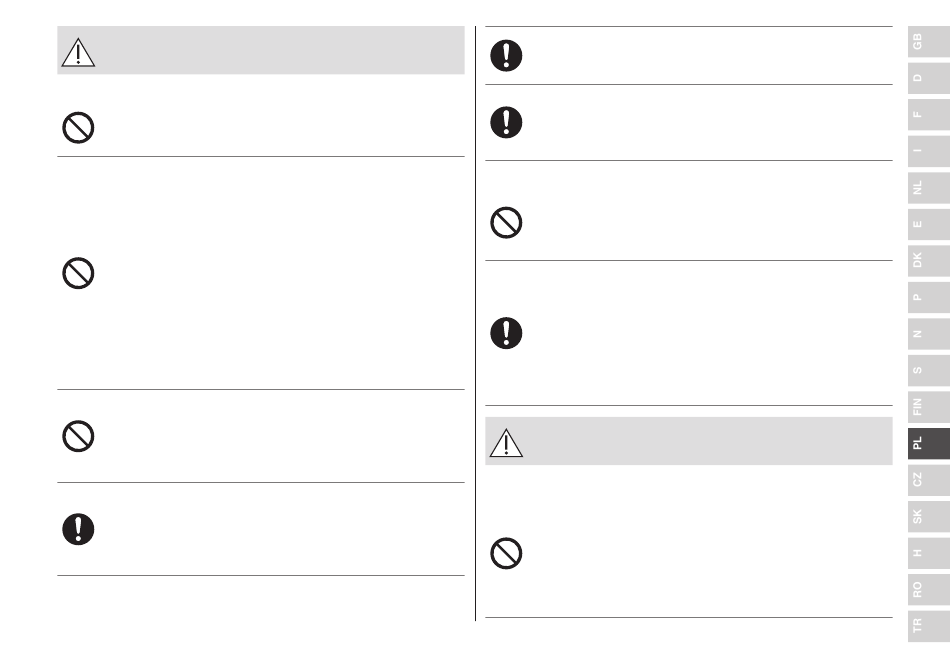Choose the FIN language tab
The width and height of the screenshot is (950, 668).
tap(929, 407)
